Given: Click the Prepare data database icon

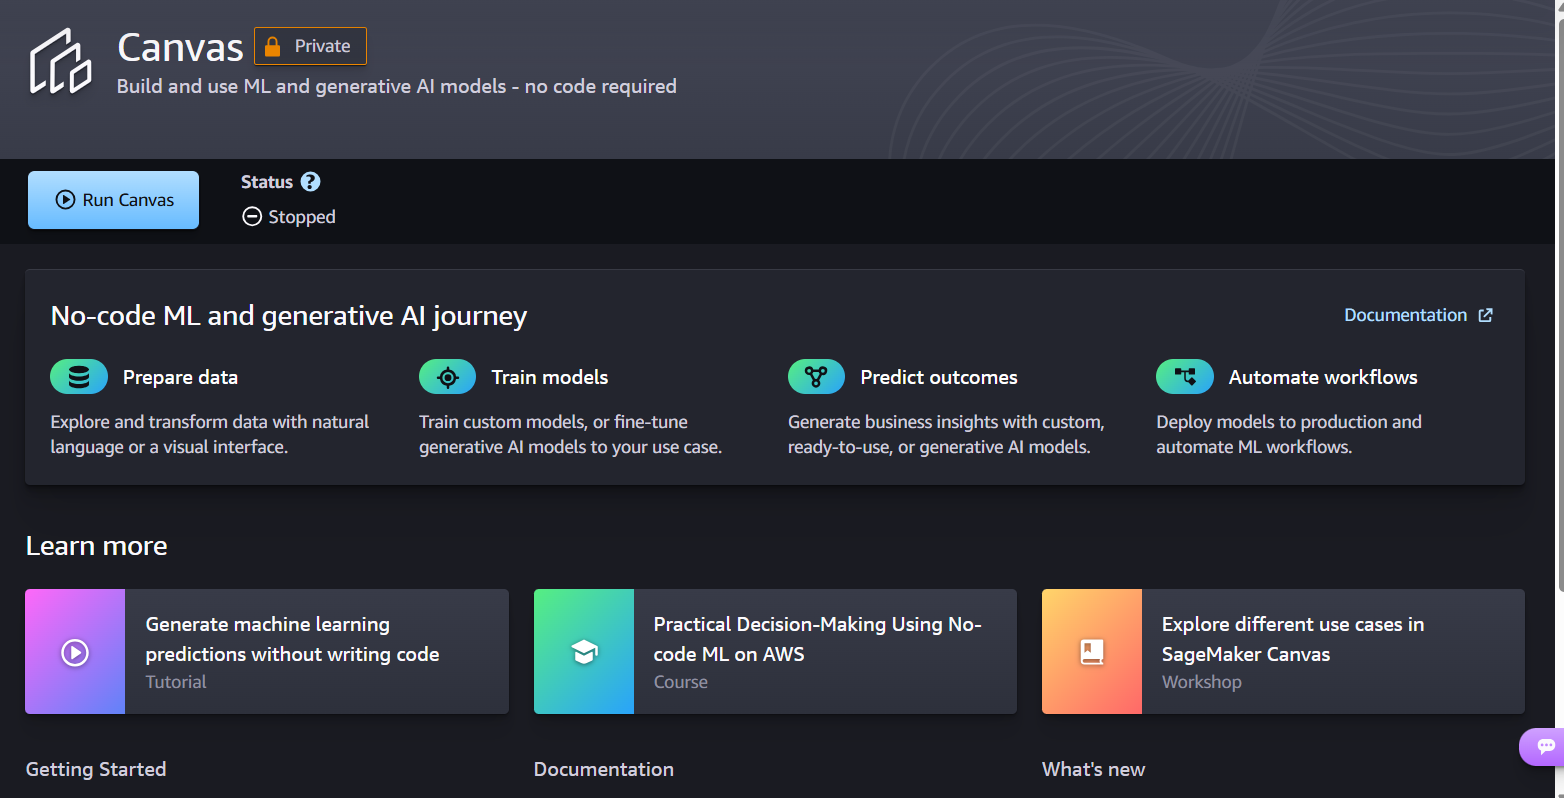Looking at the screenshot, I should point(79,377).
